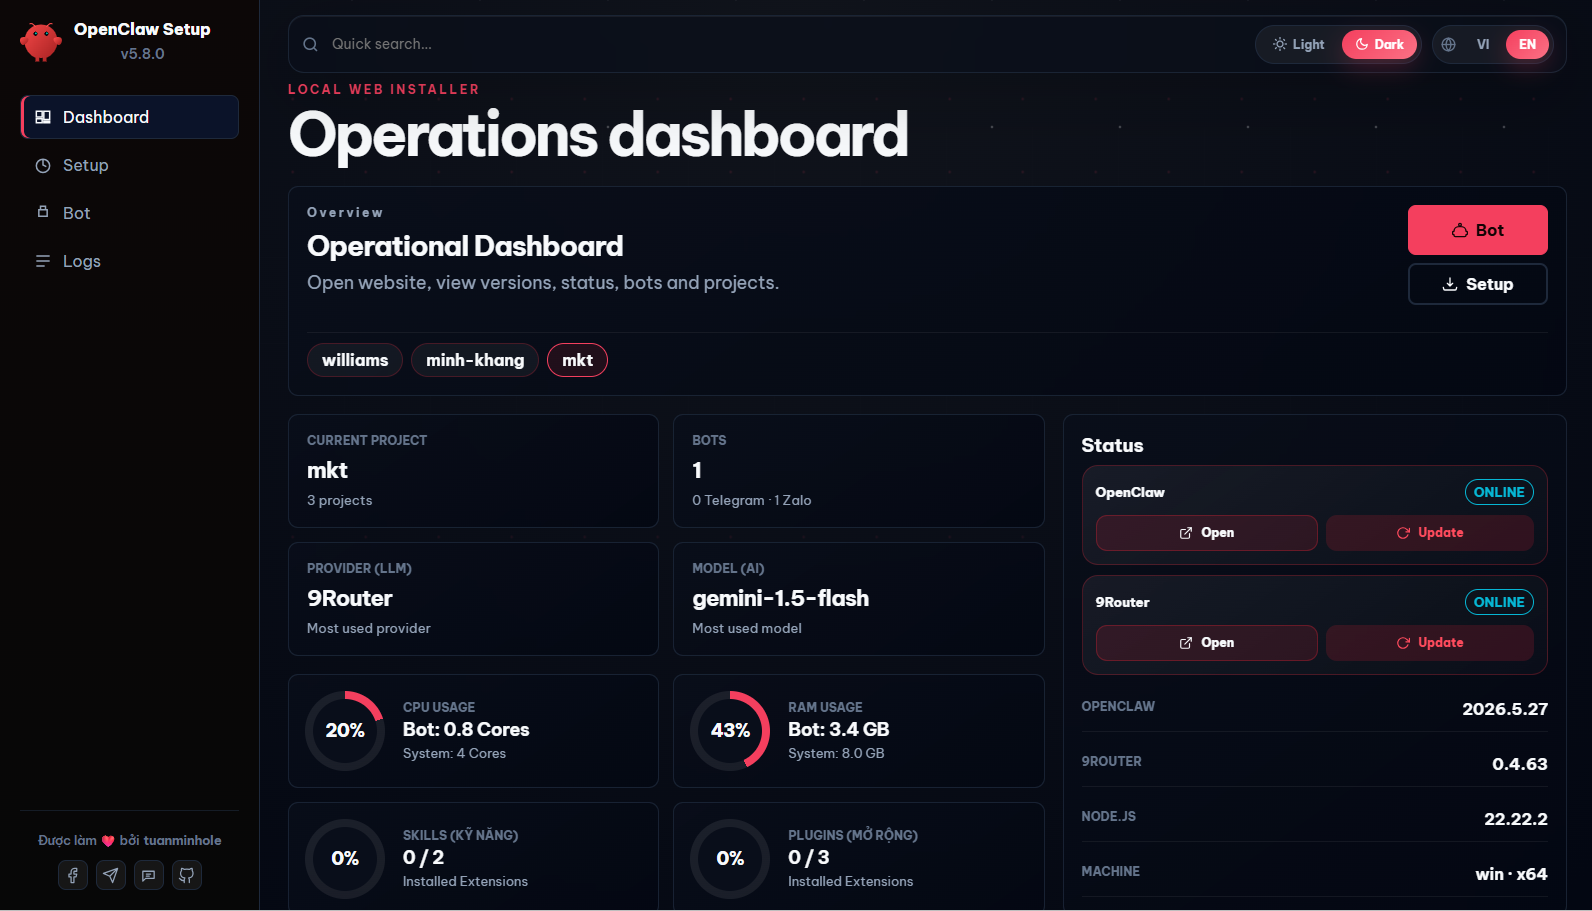Viewport: 1592px width, 911px height.
Task: Click the tuanminhole credit link
Action: pos(182,840)
